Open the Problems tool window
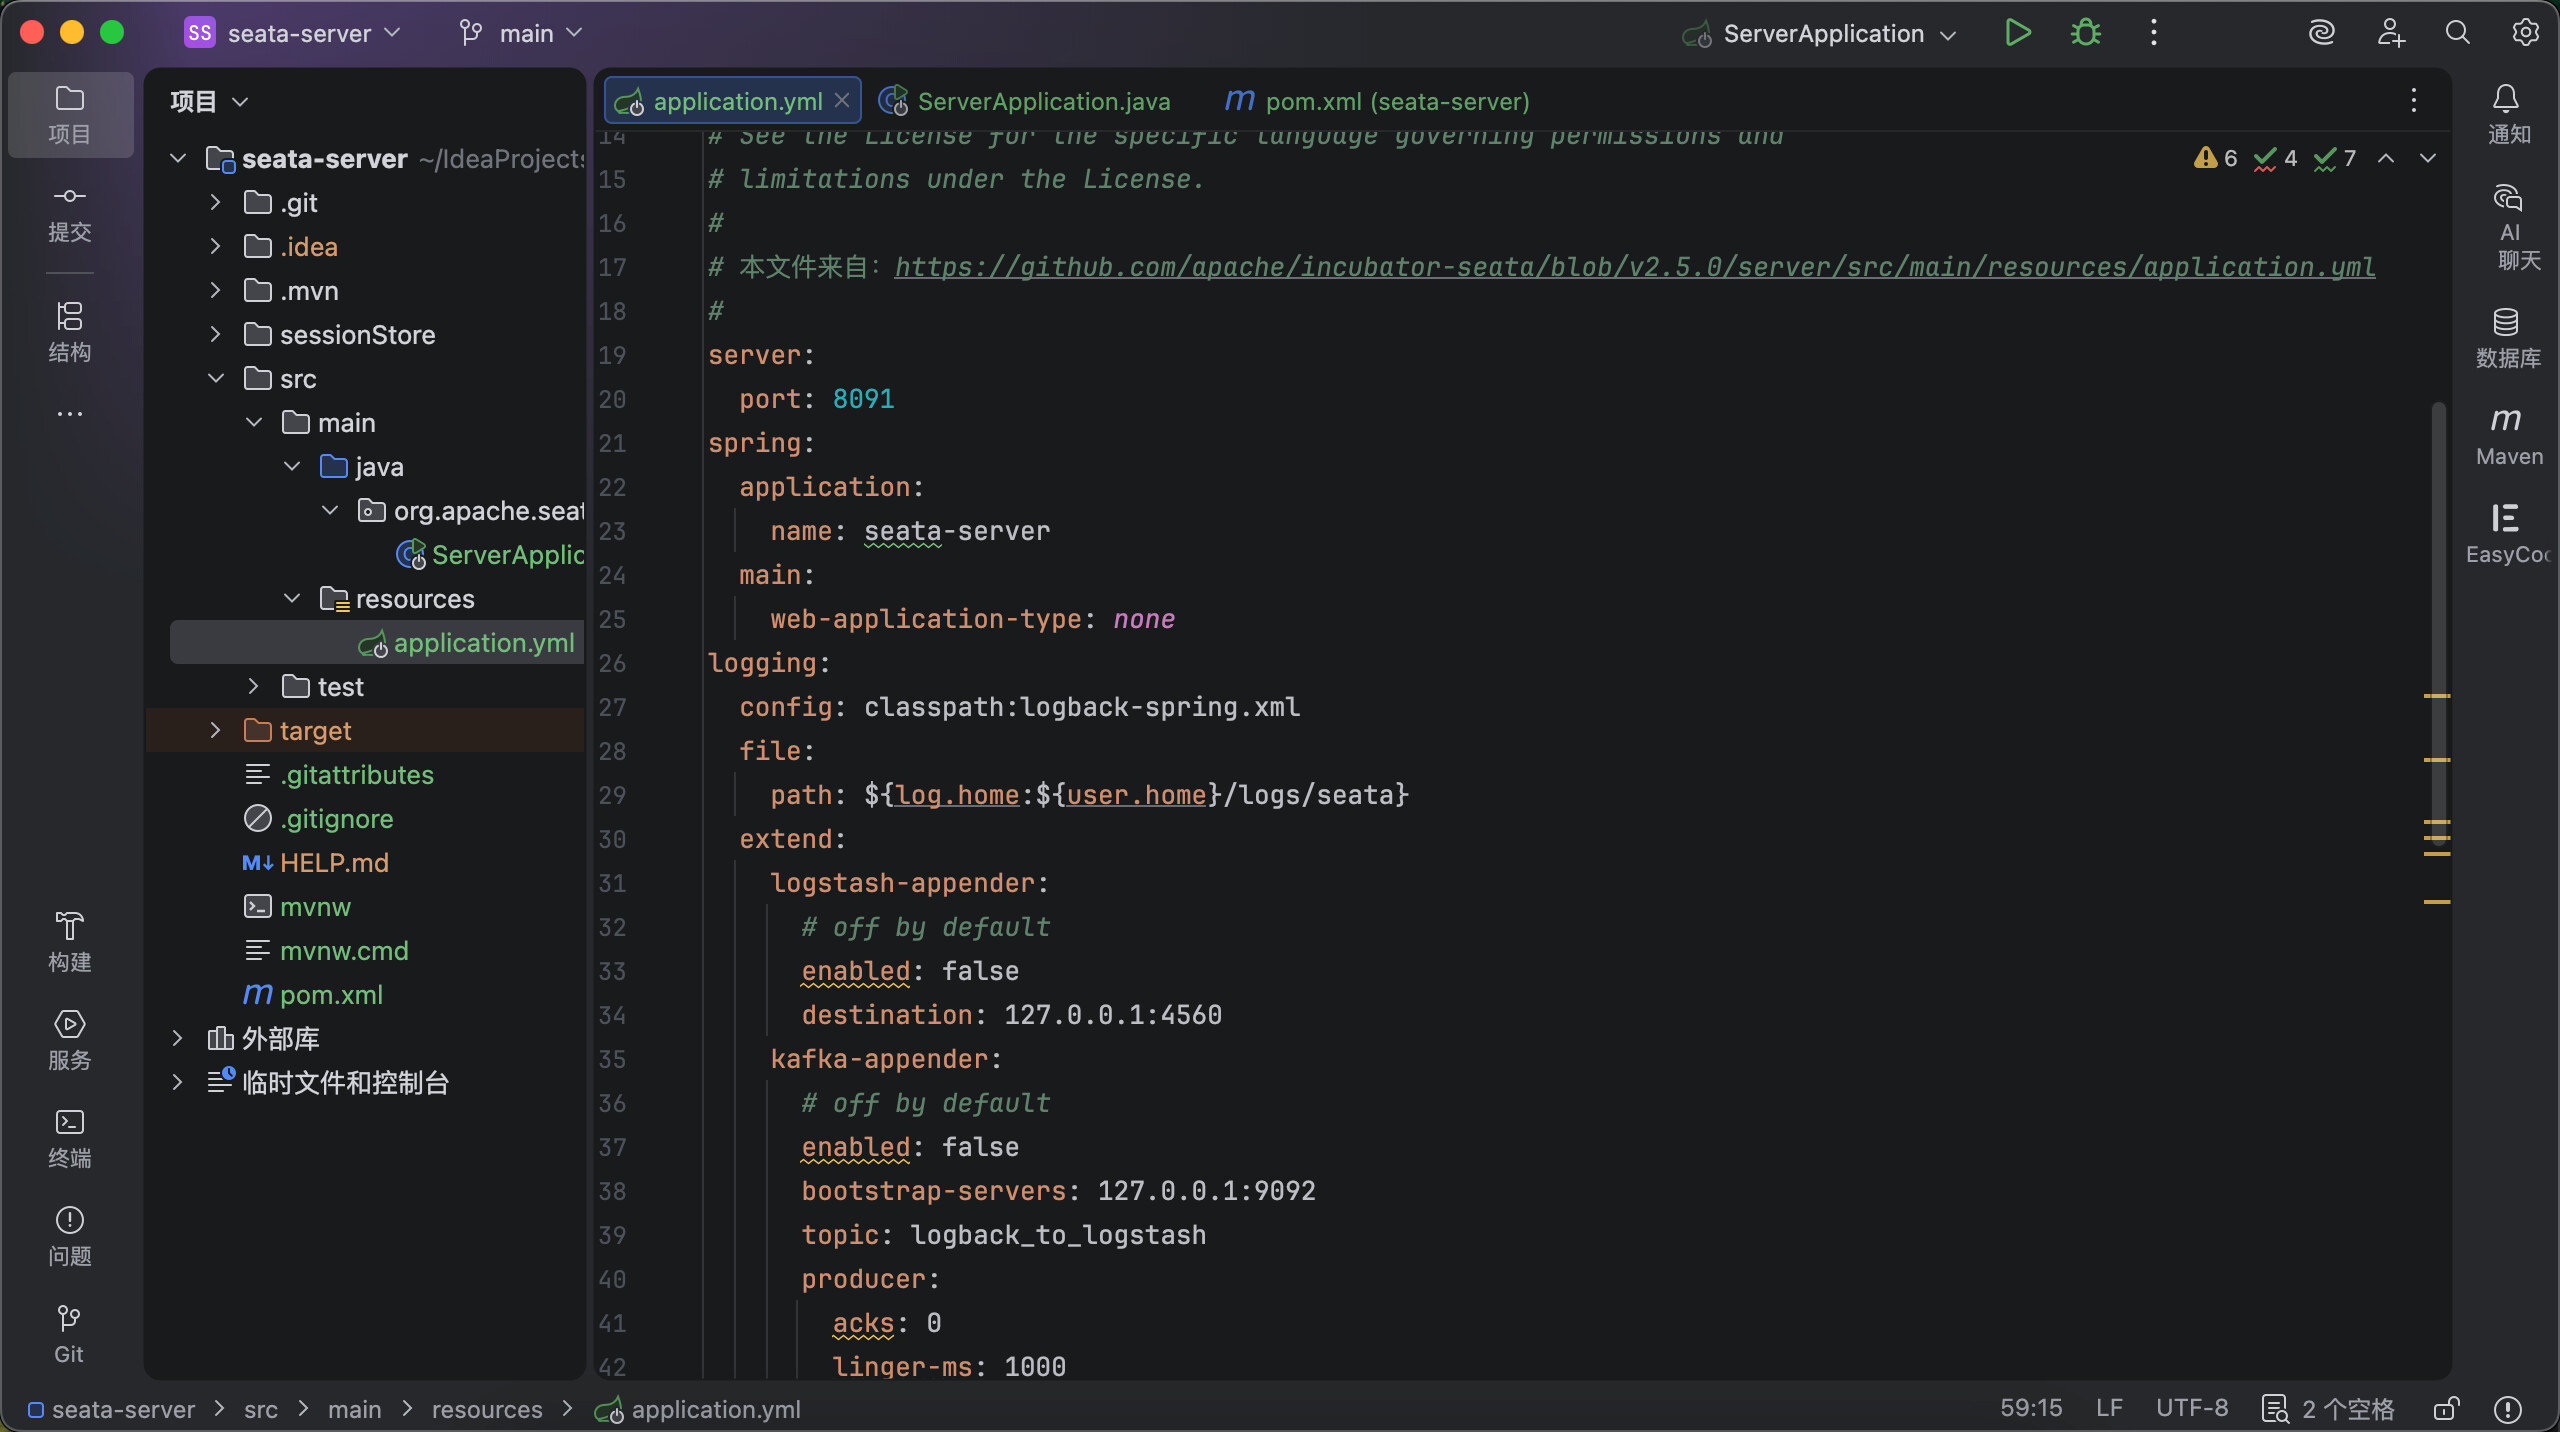Viewport: 2560px width, 1432px height. [69, 1235]
